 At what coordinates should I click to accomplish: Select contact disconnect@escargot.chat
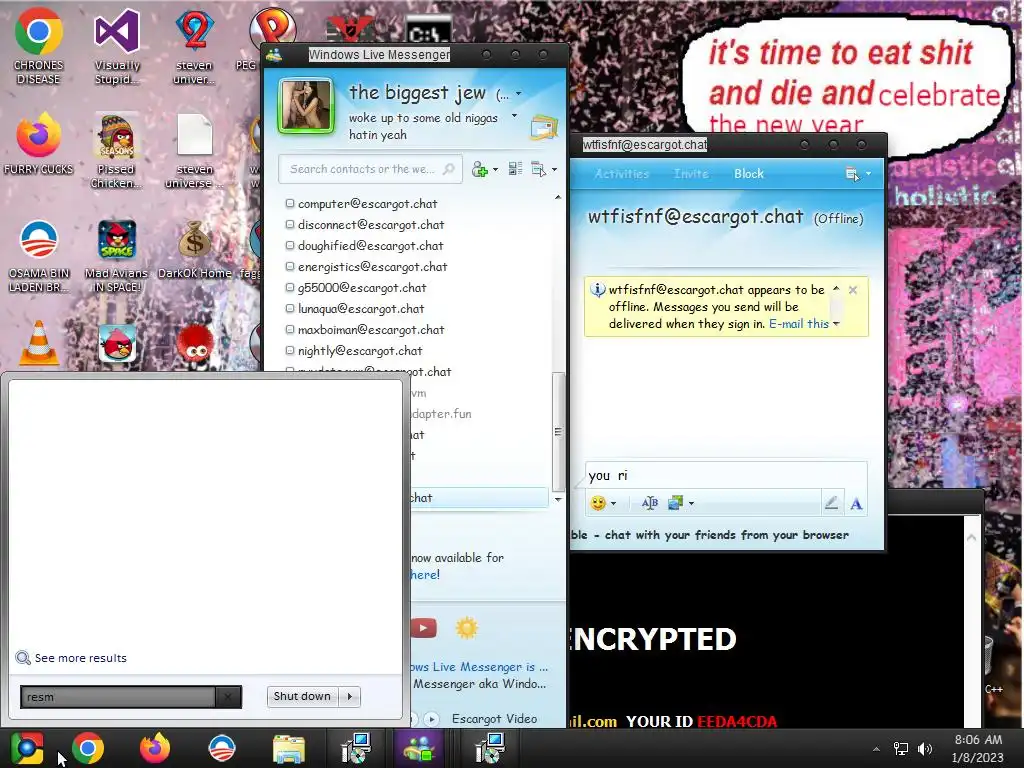[x=371, y=225]
